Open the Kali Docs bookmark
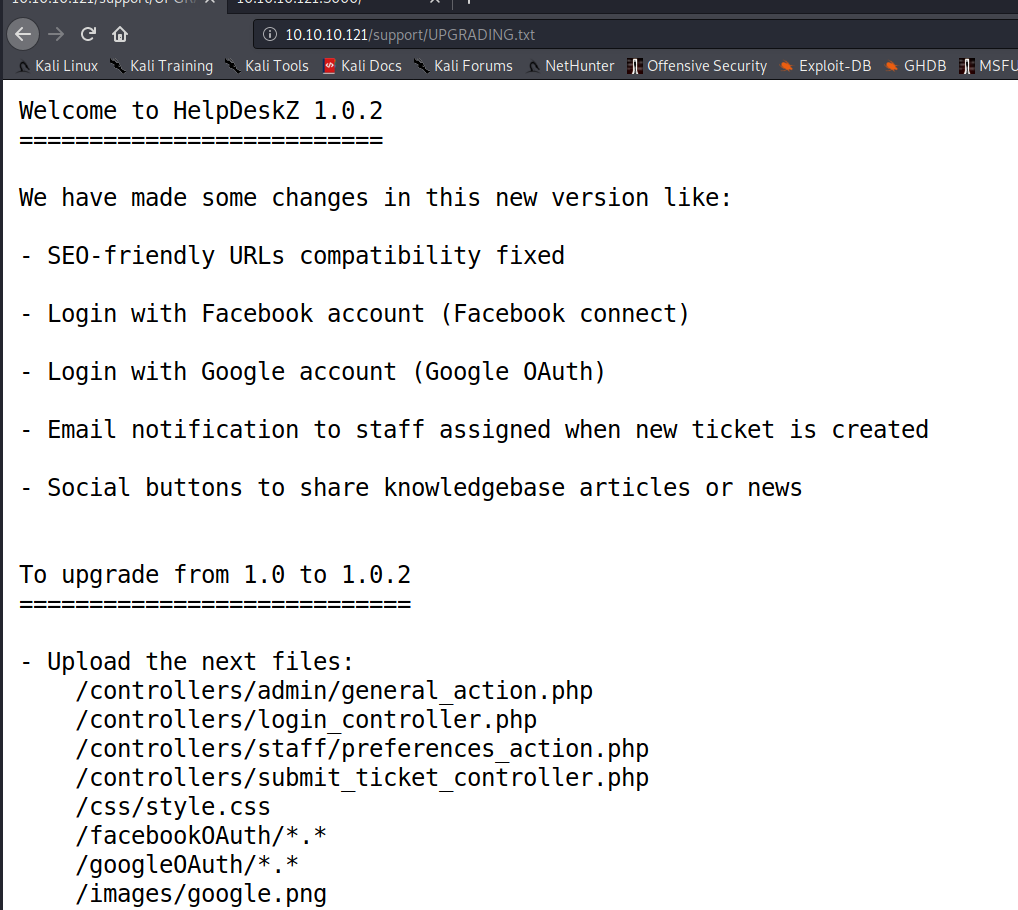1018x910 pixels. click(x=362, y=66)
